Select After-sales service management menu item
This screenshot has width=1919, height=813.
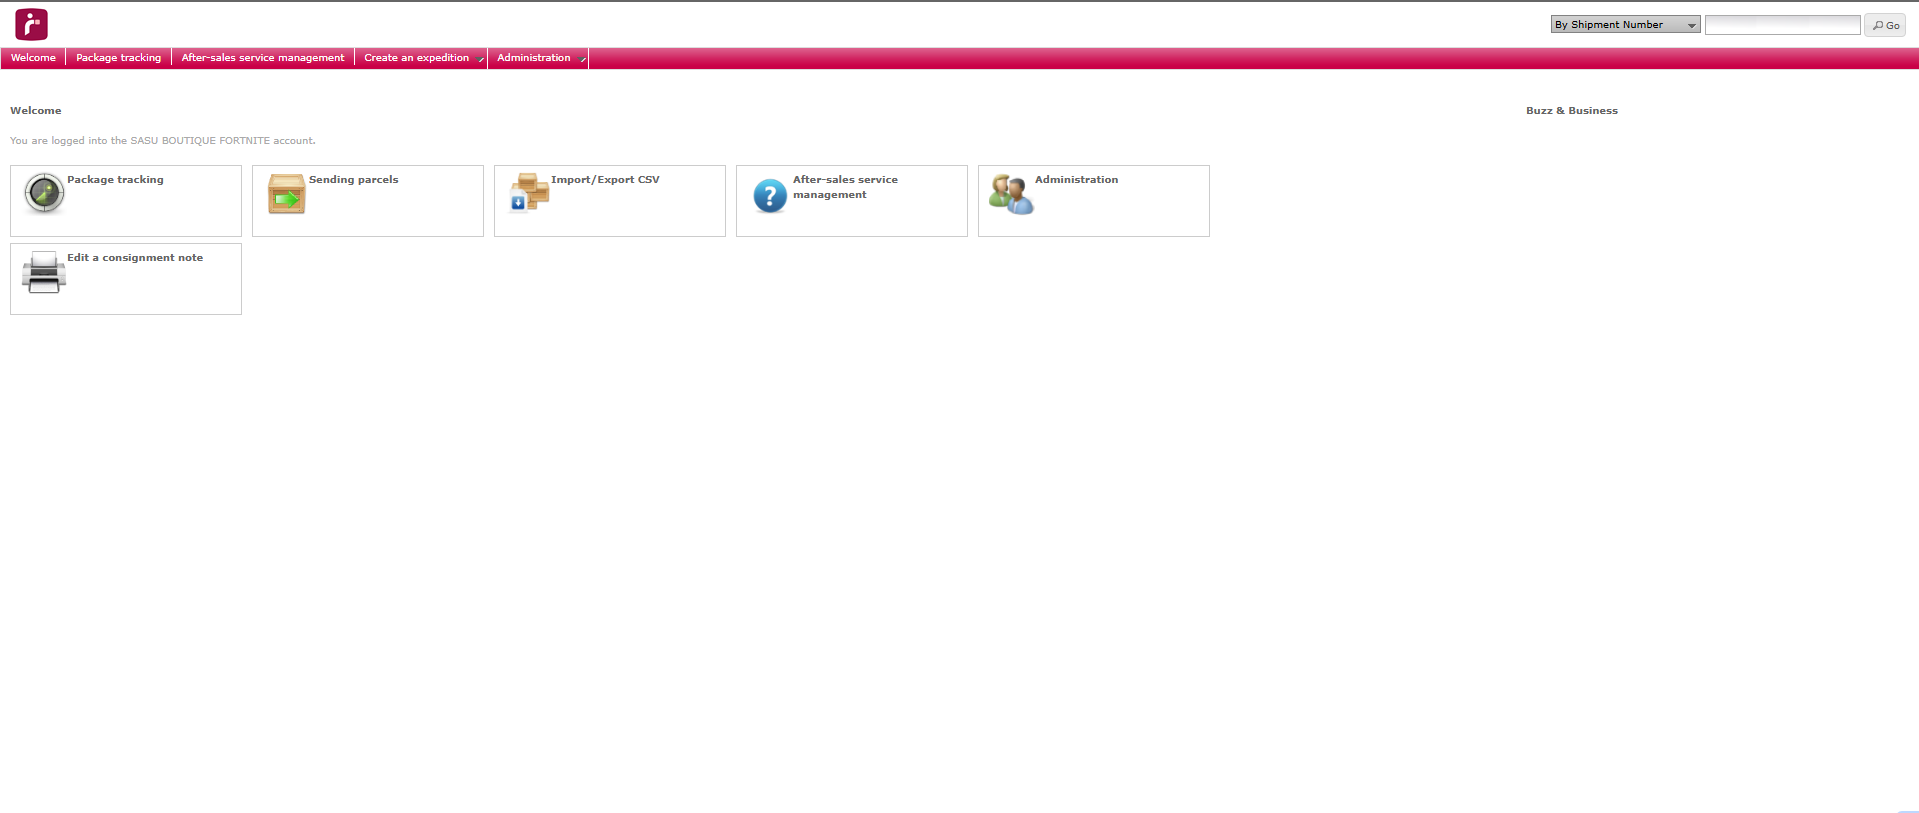262,58
